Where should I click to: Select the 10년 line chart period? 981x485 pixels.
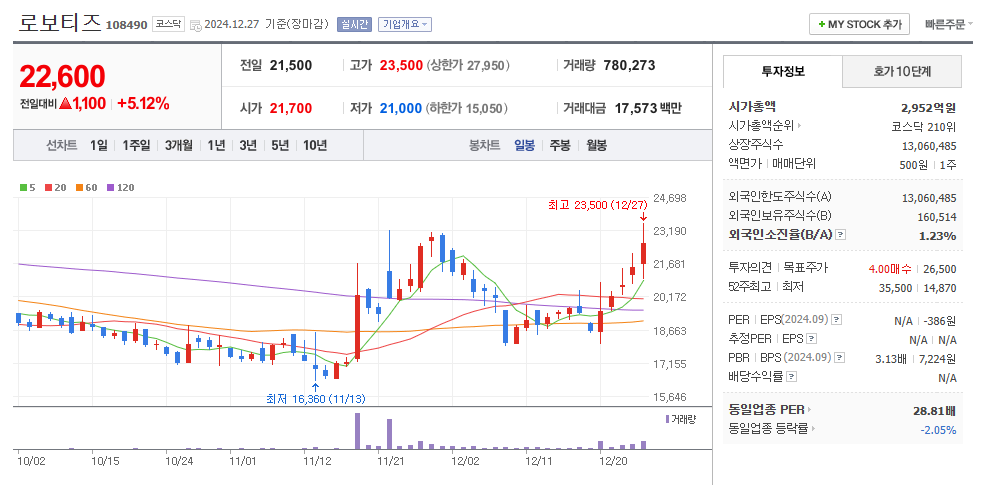tap(315, 145)
